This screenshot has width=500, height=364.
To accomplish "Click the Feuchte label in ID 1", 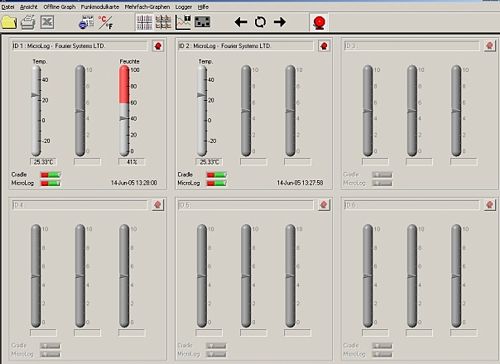I will (x=129, y=61).
